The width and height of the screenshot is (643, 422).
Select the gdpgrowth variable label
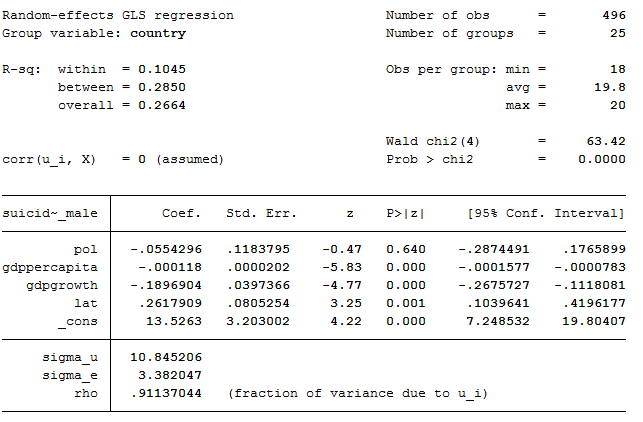pos(62,285)
